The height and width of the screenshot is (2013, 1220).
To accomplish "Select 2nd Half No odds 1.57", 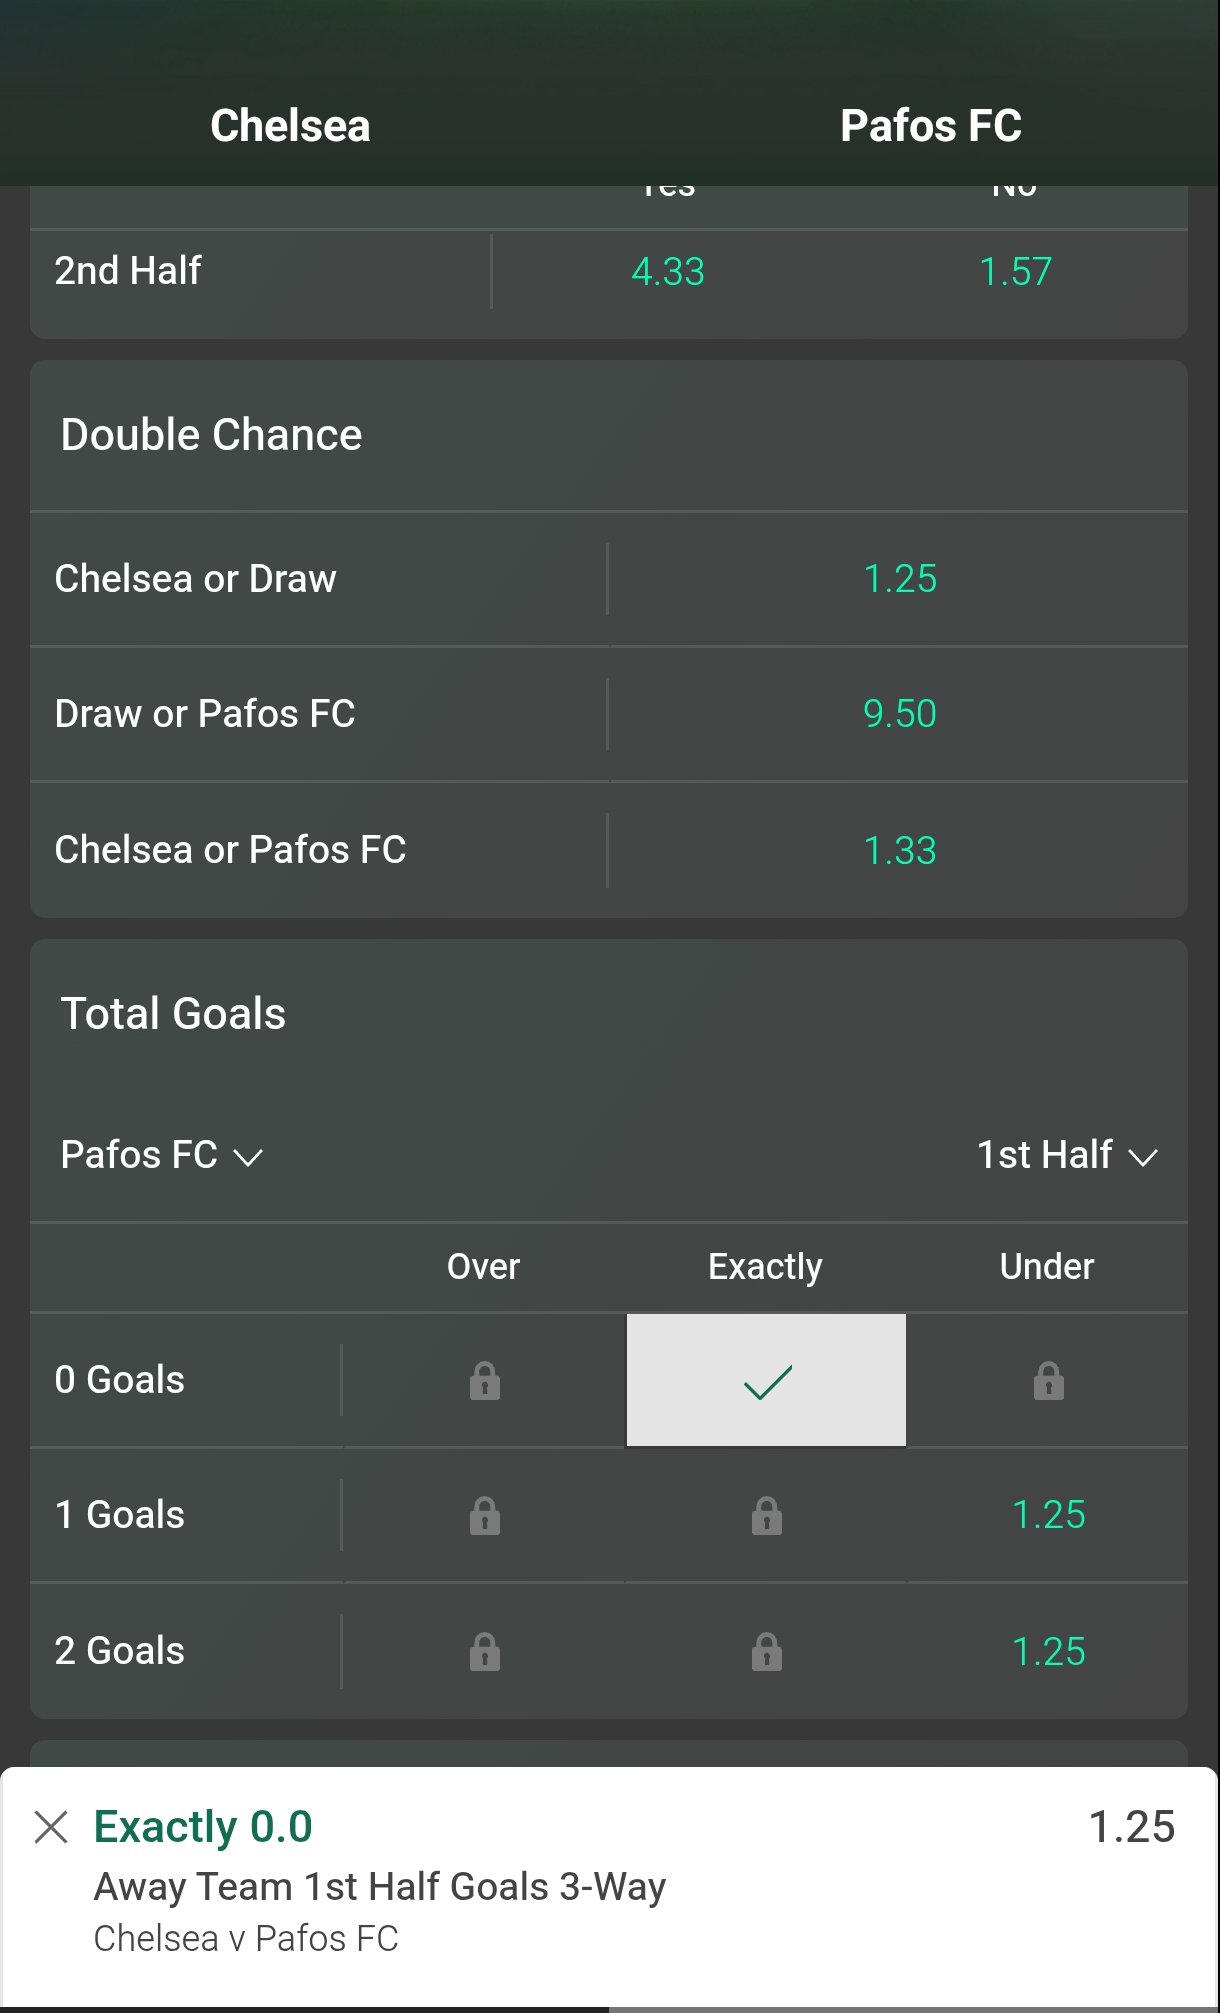I will pyautogui.click(x=1015, y=271).
